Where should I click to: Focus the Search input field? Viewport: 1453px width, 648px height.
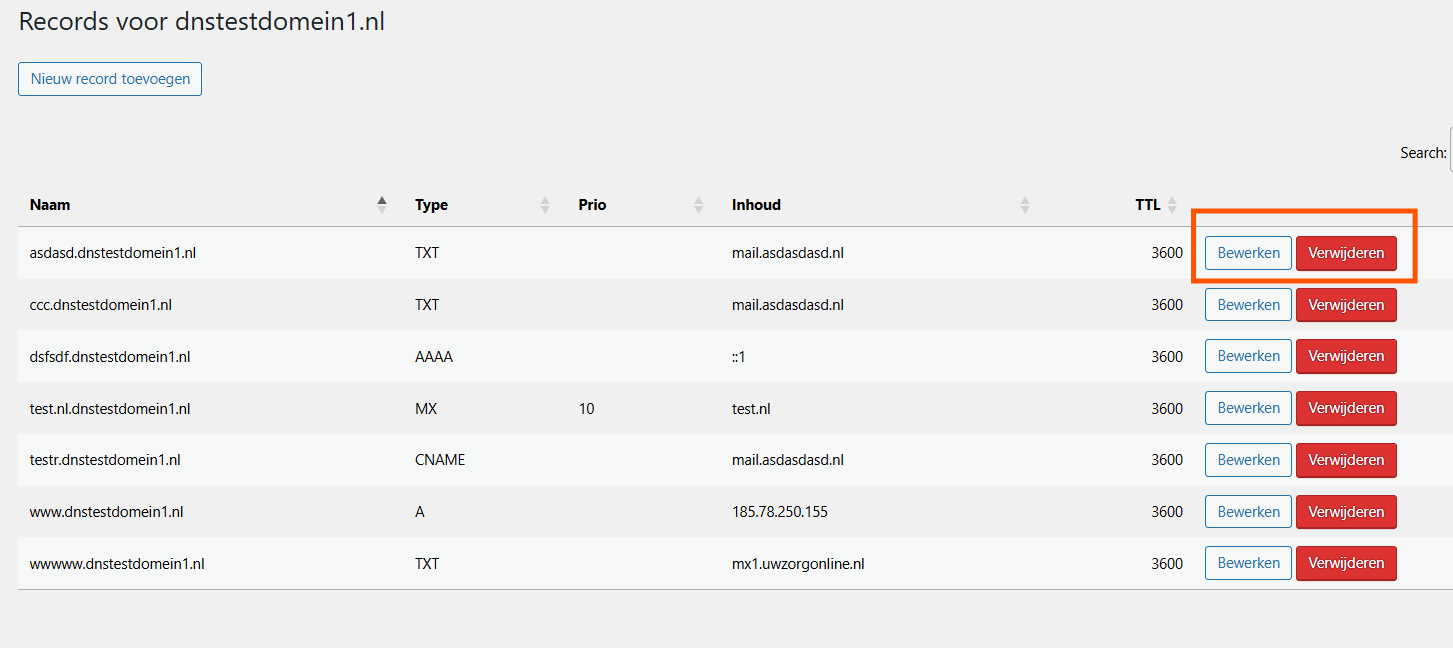1450,152
